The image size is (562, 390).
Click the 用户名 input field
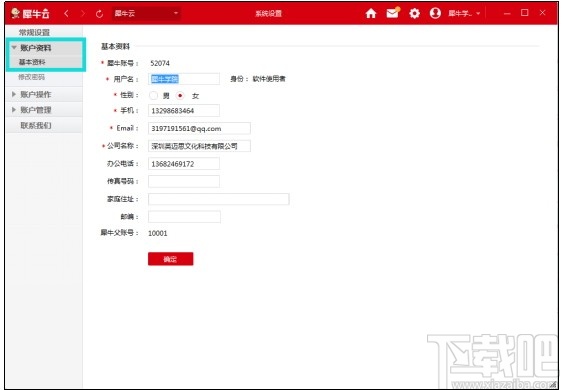tap(184, 79)
